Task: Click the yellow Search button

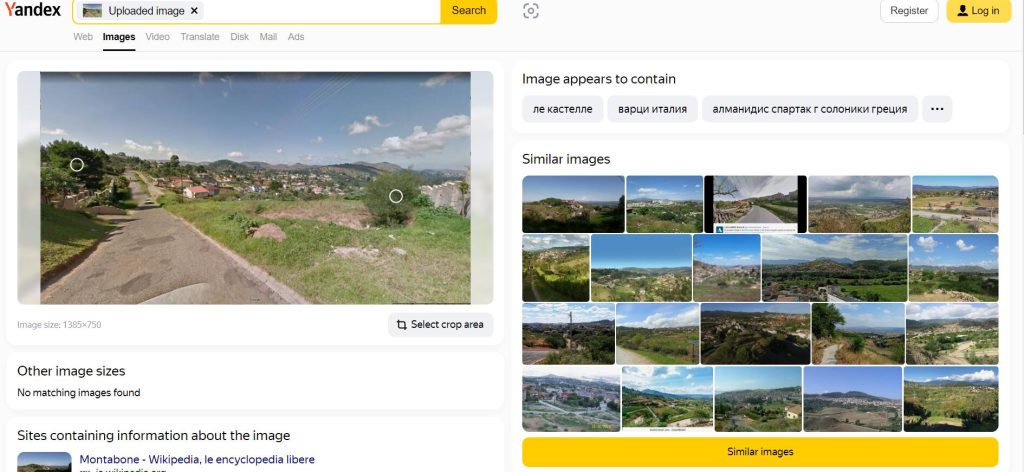Action: coord(468,10)
